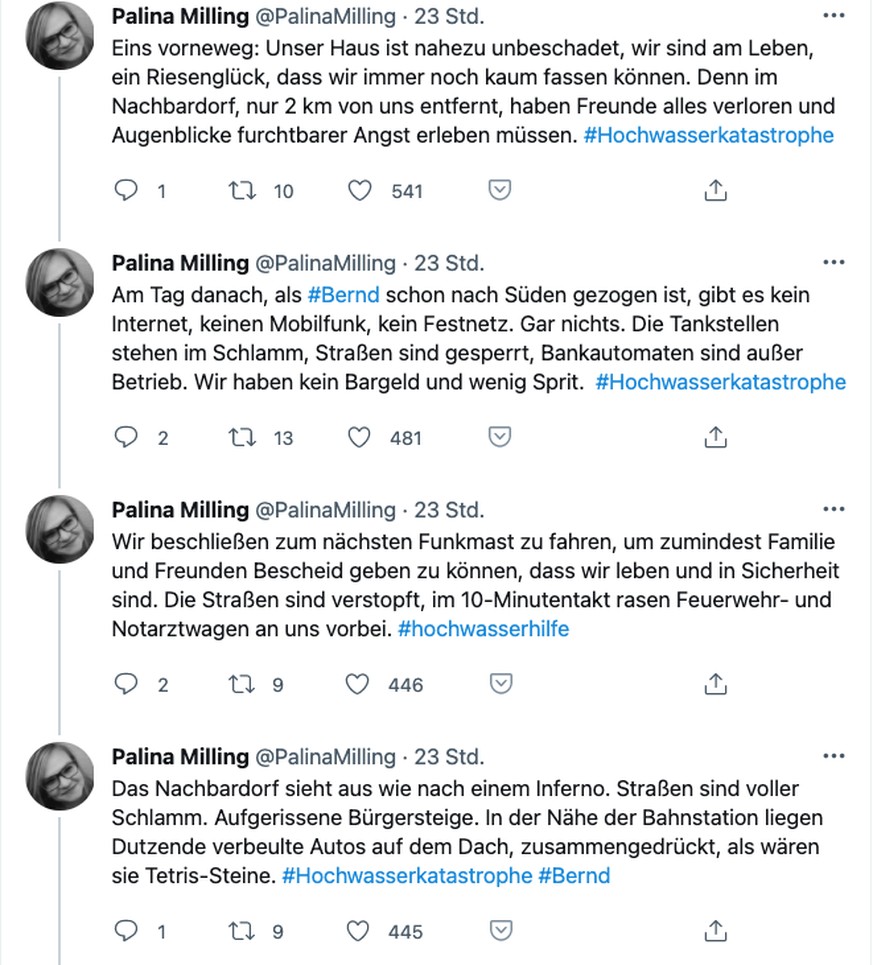Retweet the tweet with 13 retweets
Screen dimensions: 873x965
tap(242, 438)
